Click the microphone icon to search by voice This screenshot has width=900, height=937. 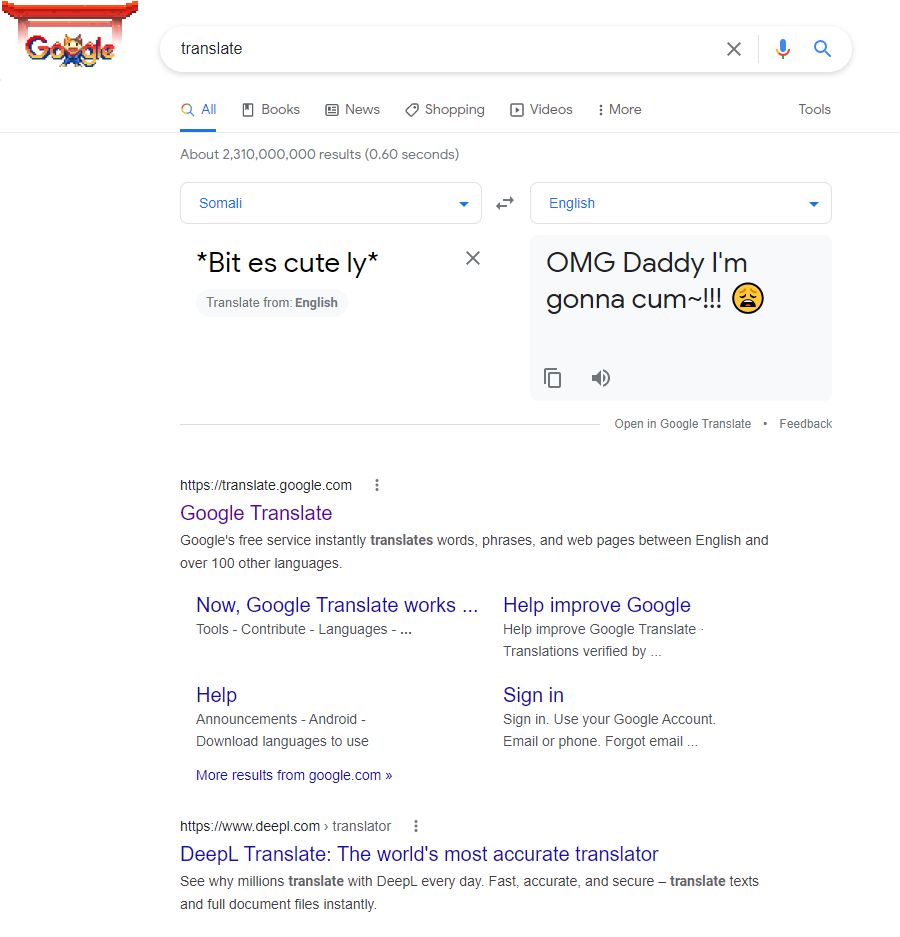point(783,48)
